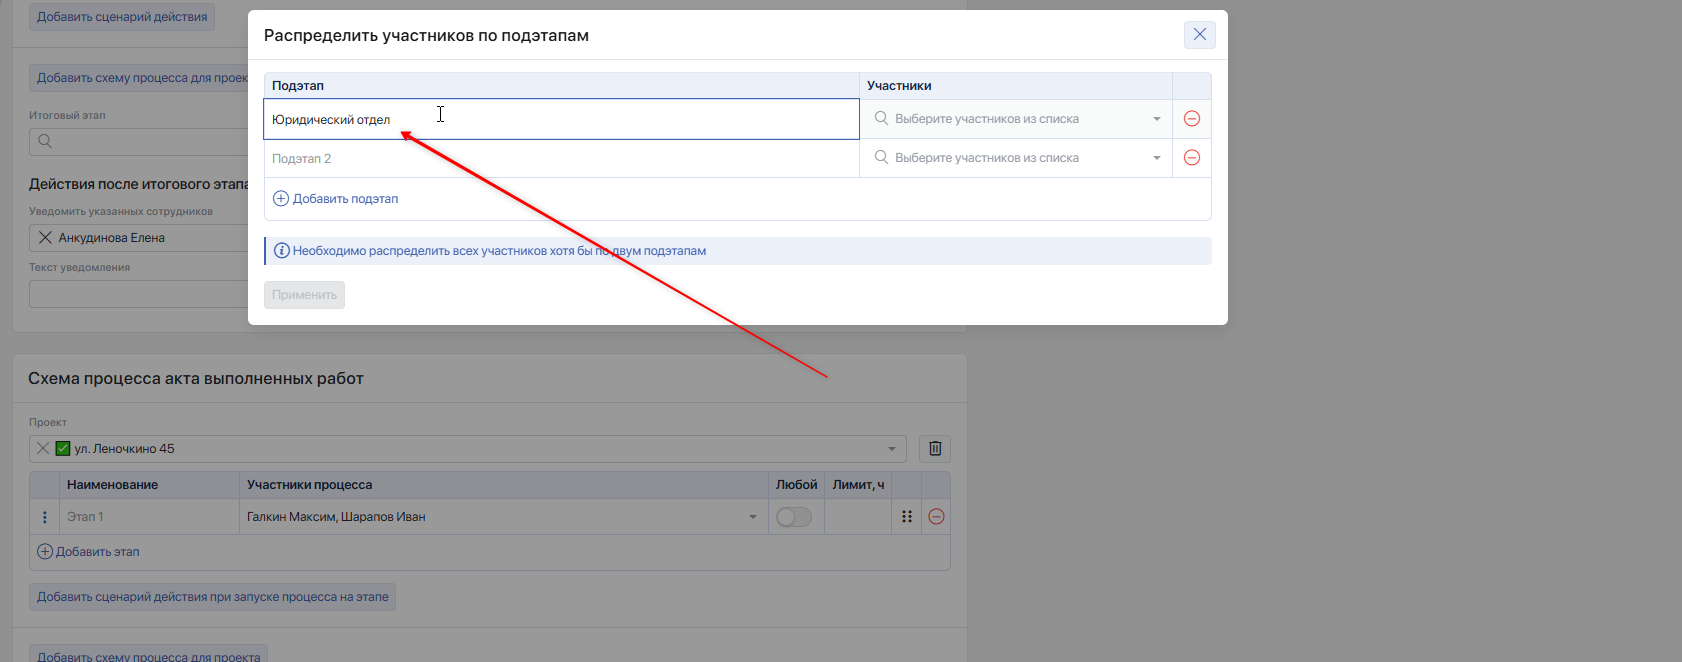Viewport: 1682px width, 662px height.
Task: Delete the project scheme with trash icon
Action: [x=935, y=449]
